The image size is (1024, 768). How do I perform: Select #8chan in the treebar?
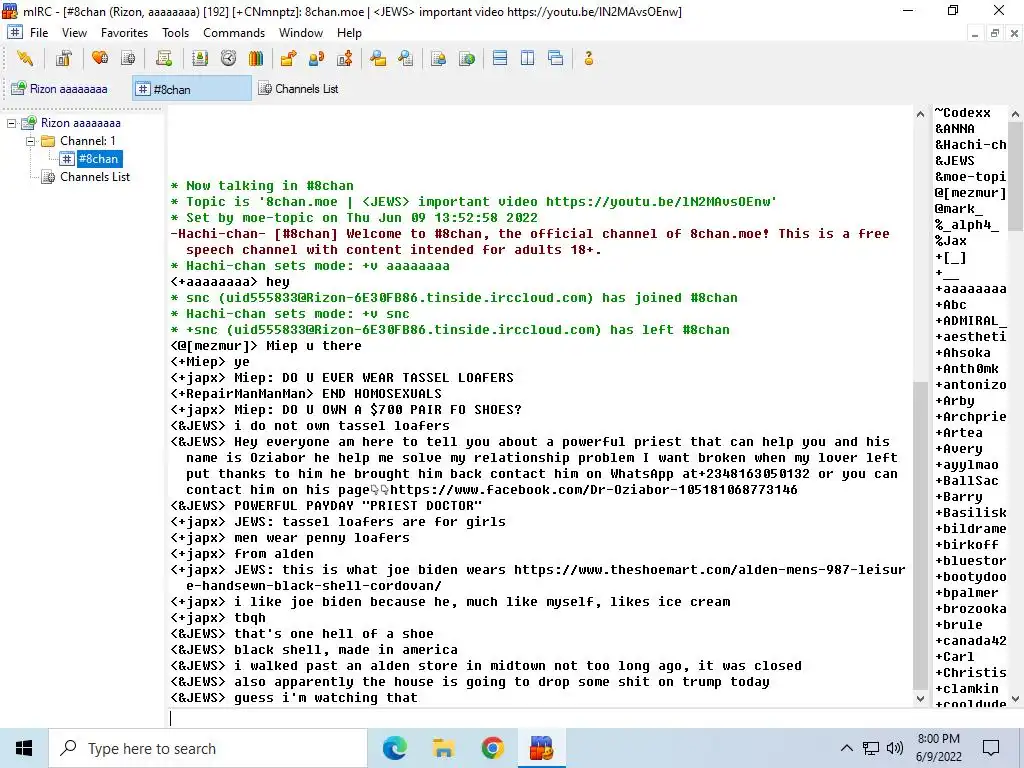(98, 159)
